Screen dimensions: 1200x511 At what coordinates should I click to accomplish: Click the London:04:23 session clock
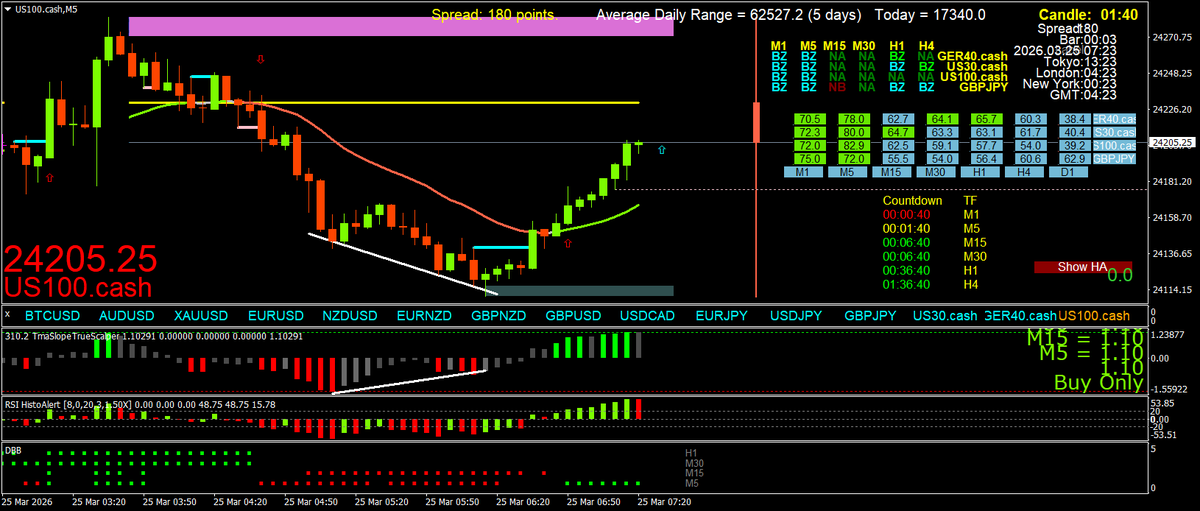point(1077,73)
